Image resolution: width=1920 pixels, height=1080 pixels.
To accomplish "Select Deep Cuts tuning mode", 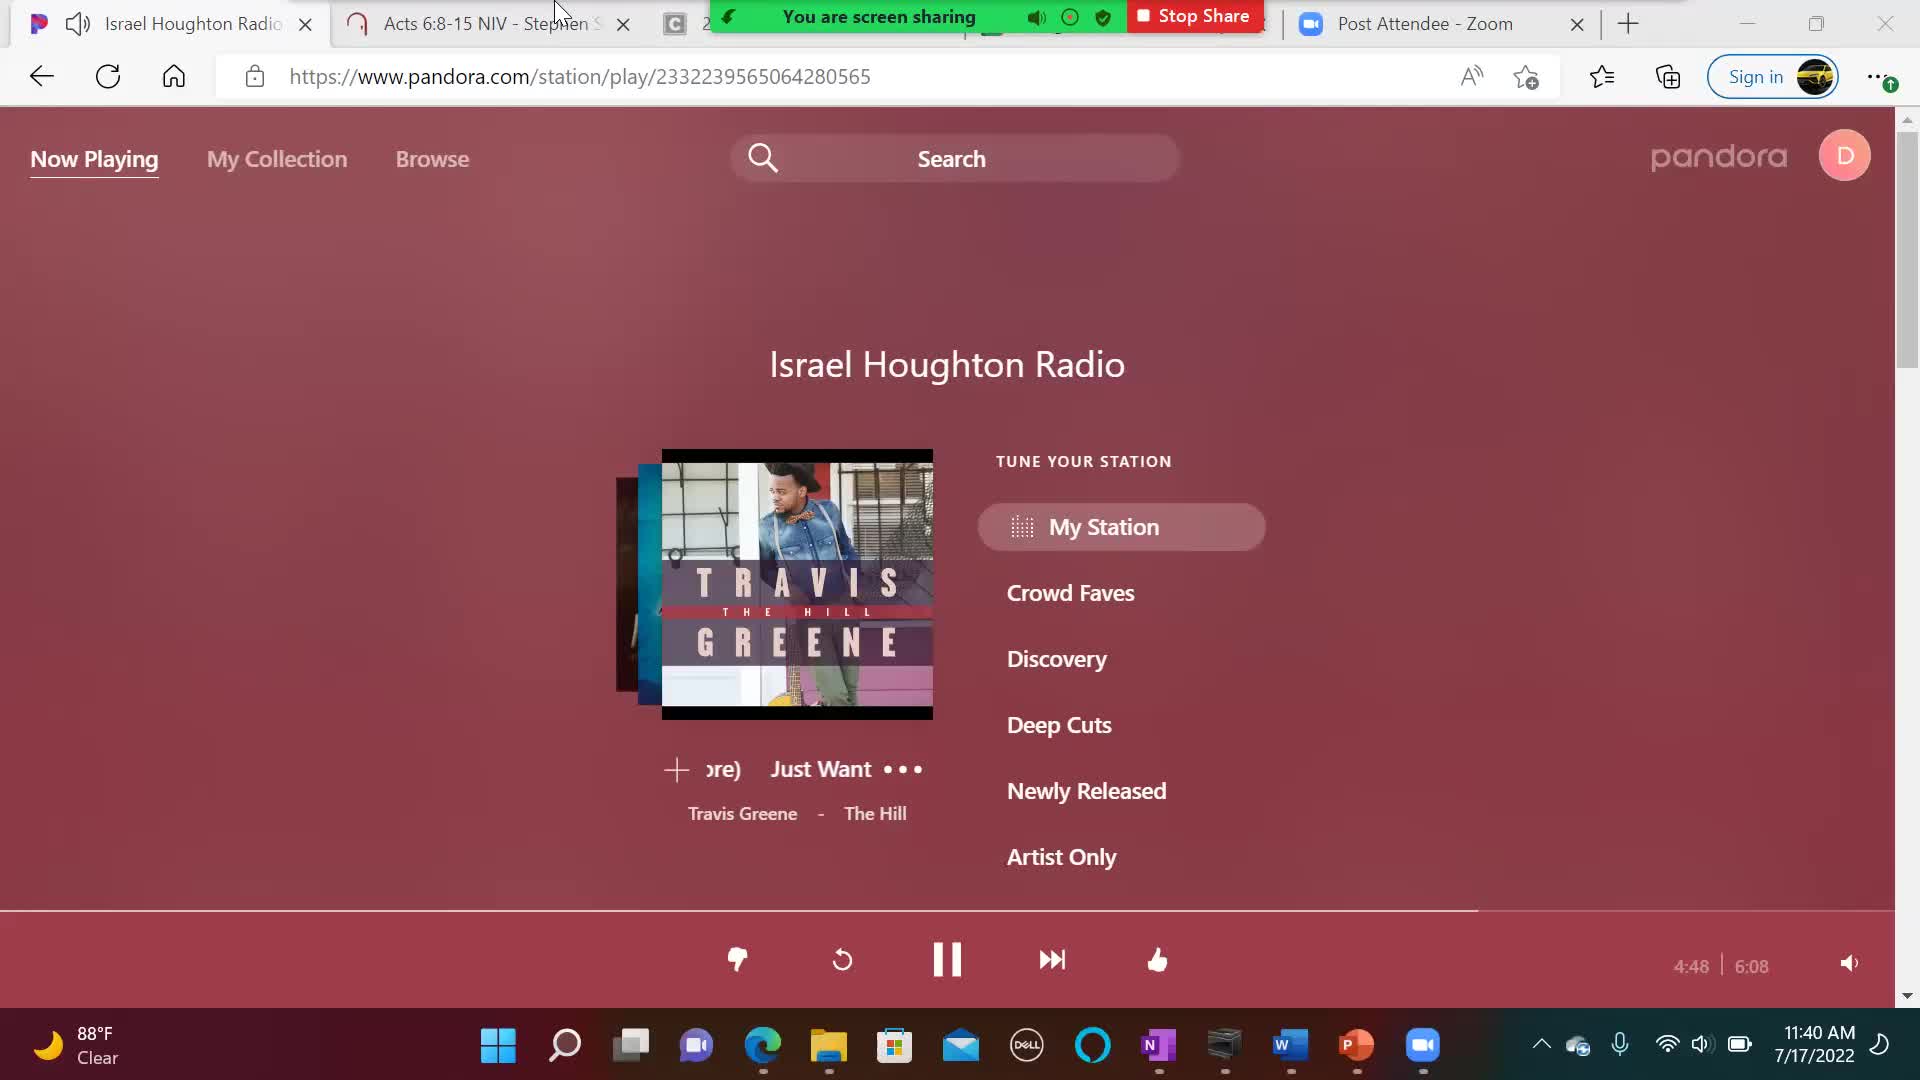I will 1059,725.
